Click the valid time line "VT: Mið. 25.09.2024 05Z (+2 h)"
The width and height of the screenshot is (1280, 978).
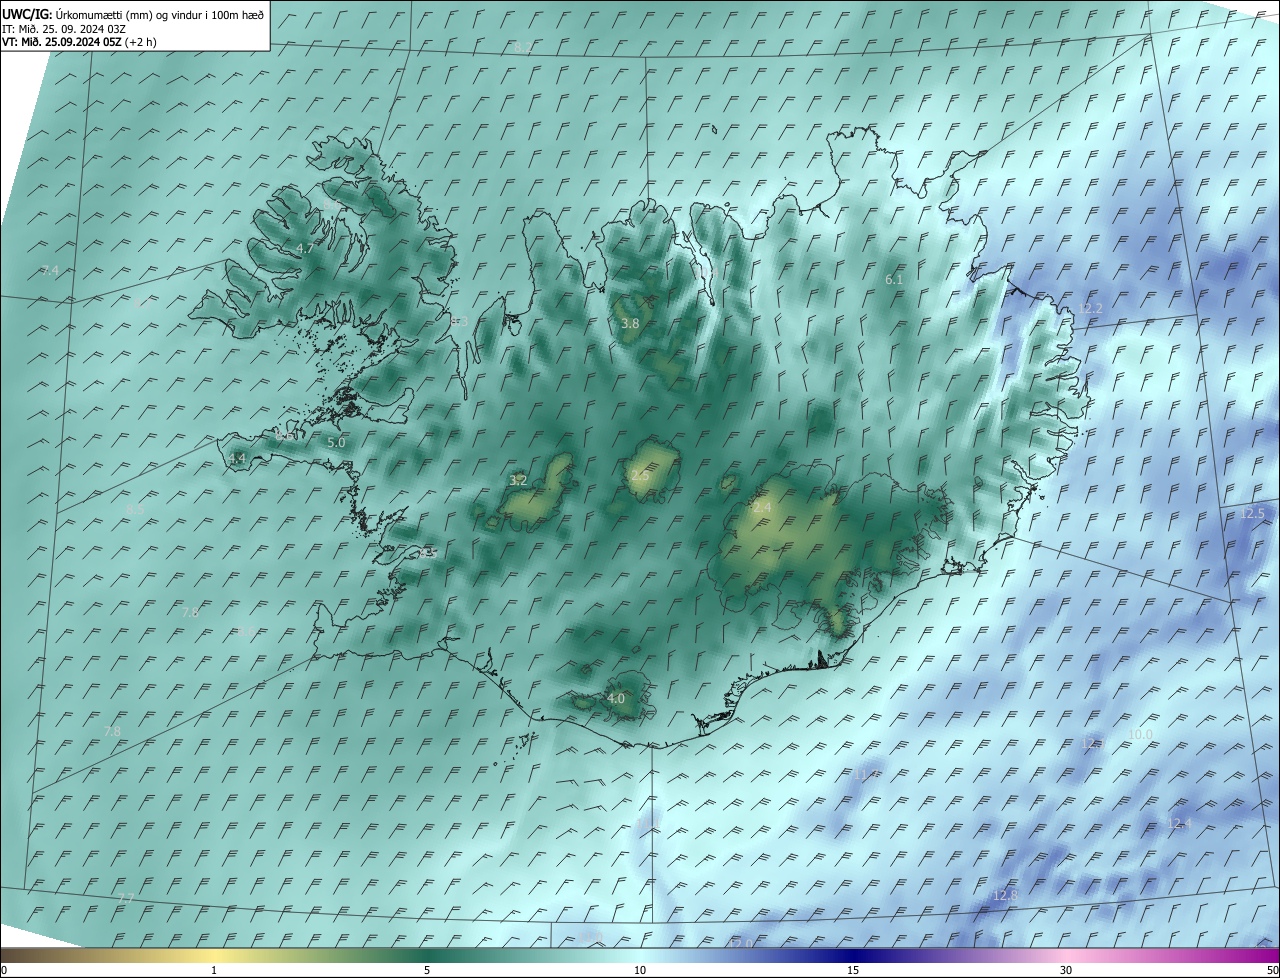point(79,42)
